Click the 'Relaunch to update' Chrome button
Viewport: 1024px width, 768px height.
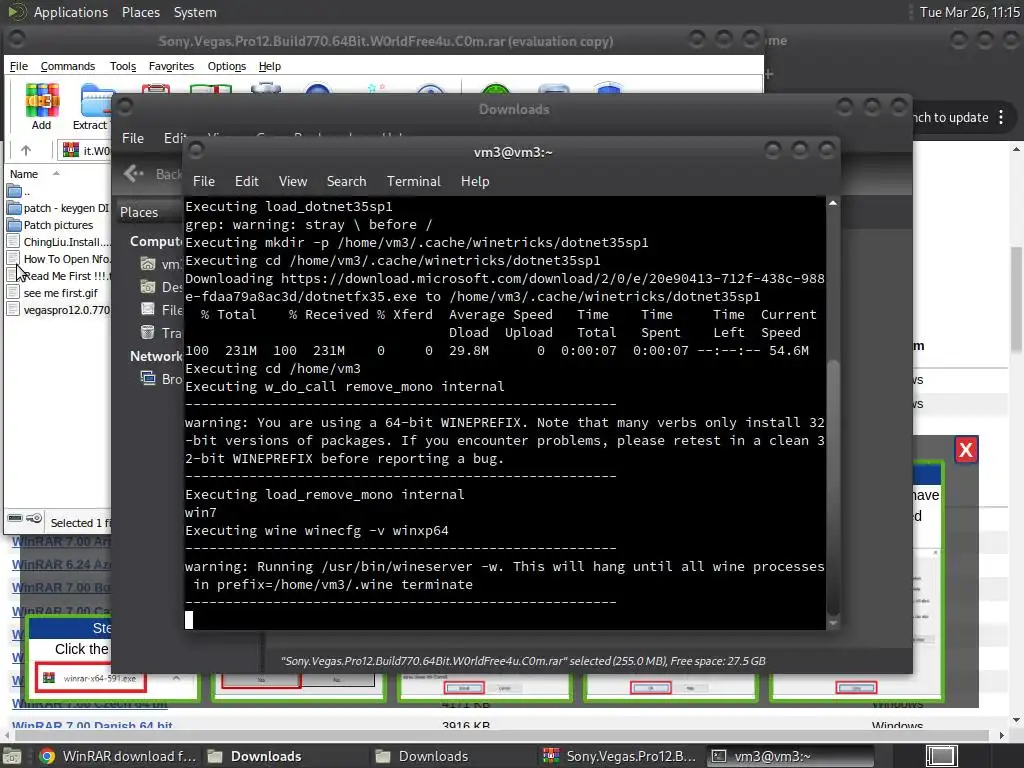click(950, 118)
